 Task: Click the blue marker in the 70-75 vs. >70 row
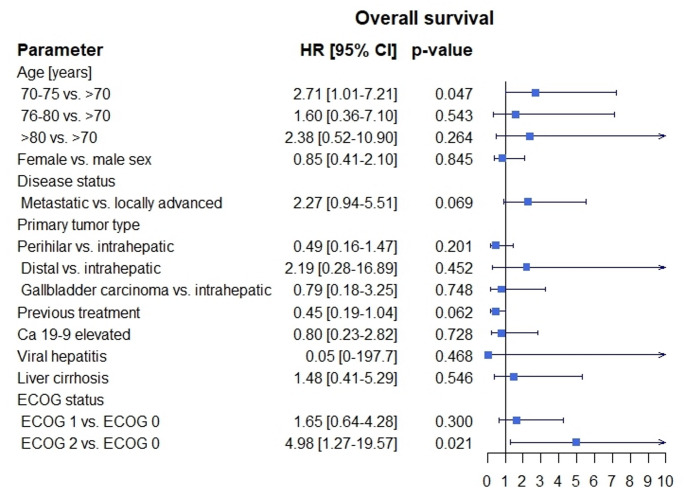(x=535, y=92)
